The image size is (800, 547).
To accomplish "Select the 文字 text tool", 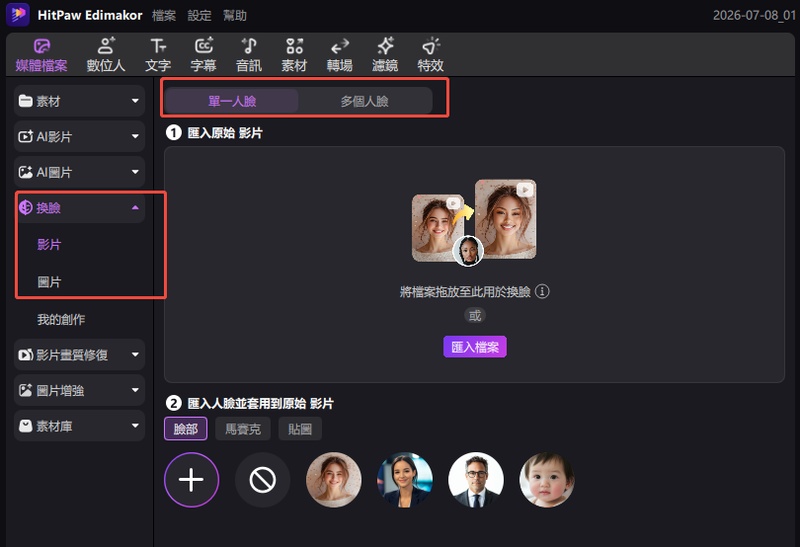I will tap(158, 54).
